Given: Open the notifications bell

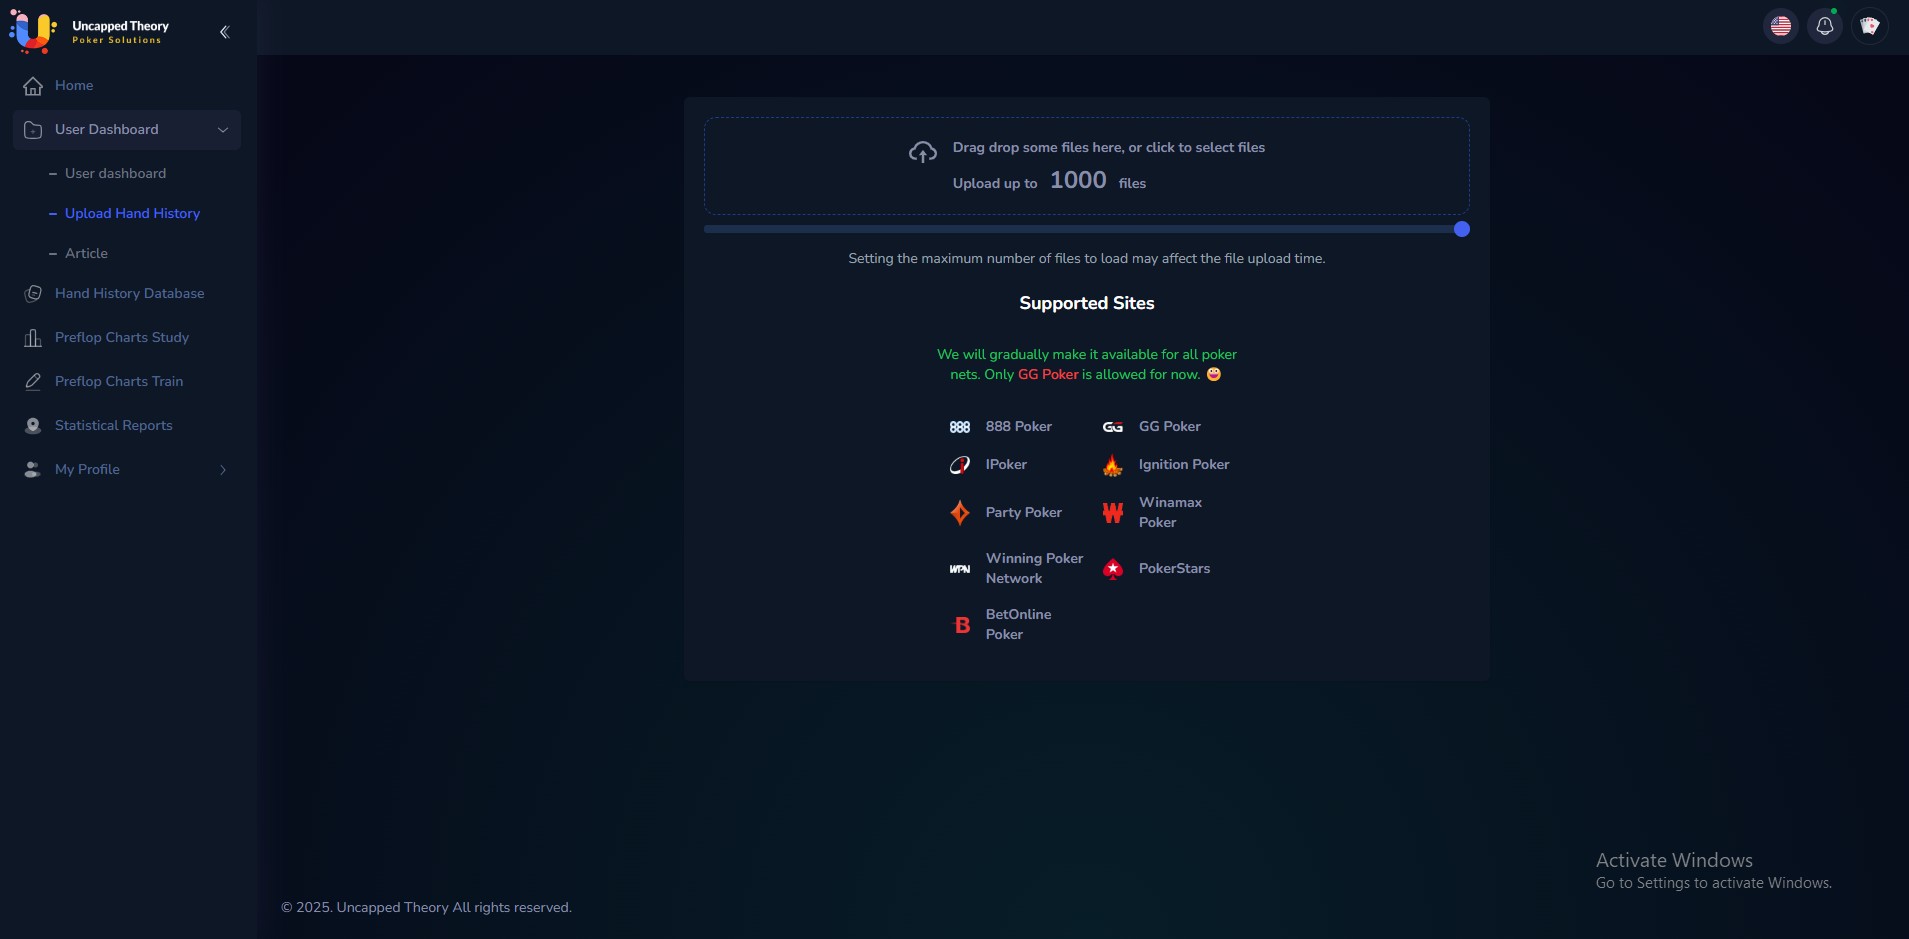Looking at the screenshot, I should tap(1825, 26).
